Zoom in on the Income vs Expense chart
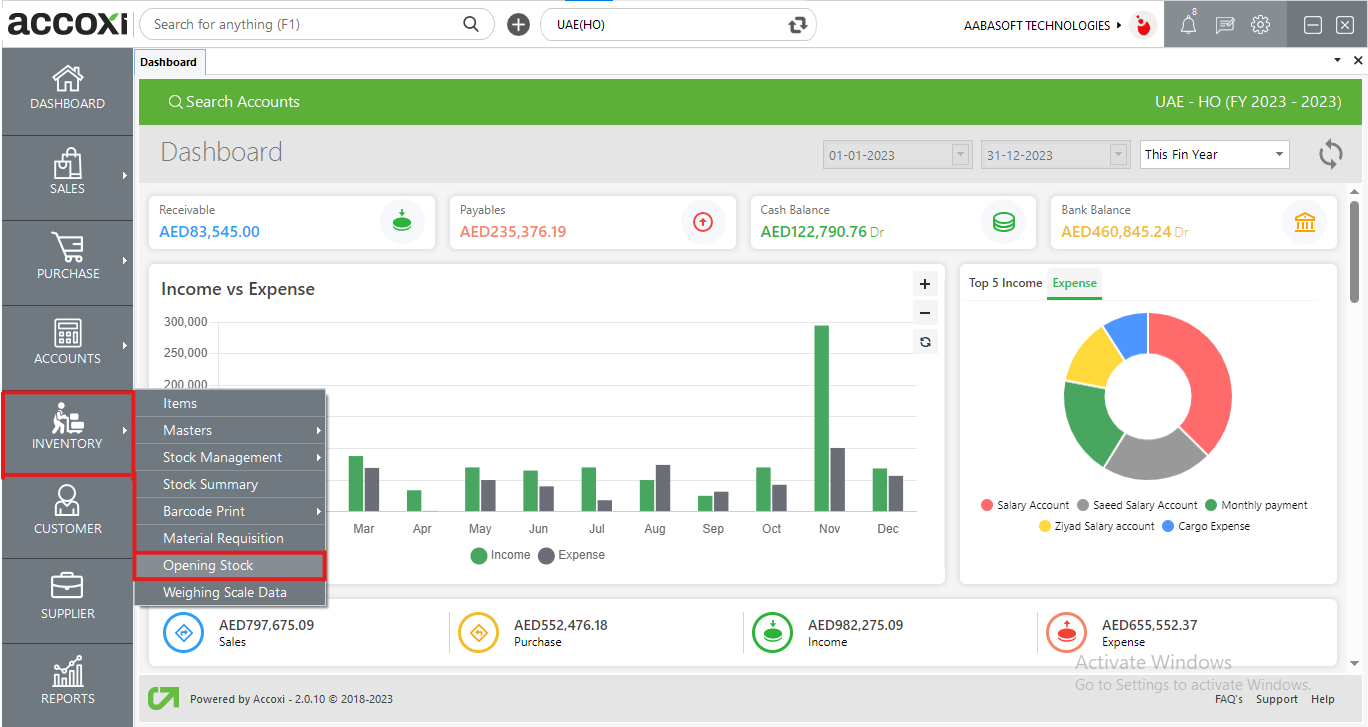The image size is (1368, 727). pyautogui.click(x=925, y=284)
